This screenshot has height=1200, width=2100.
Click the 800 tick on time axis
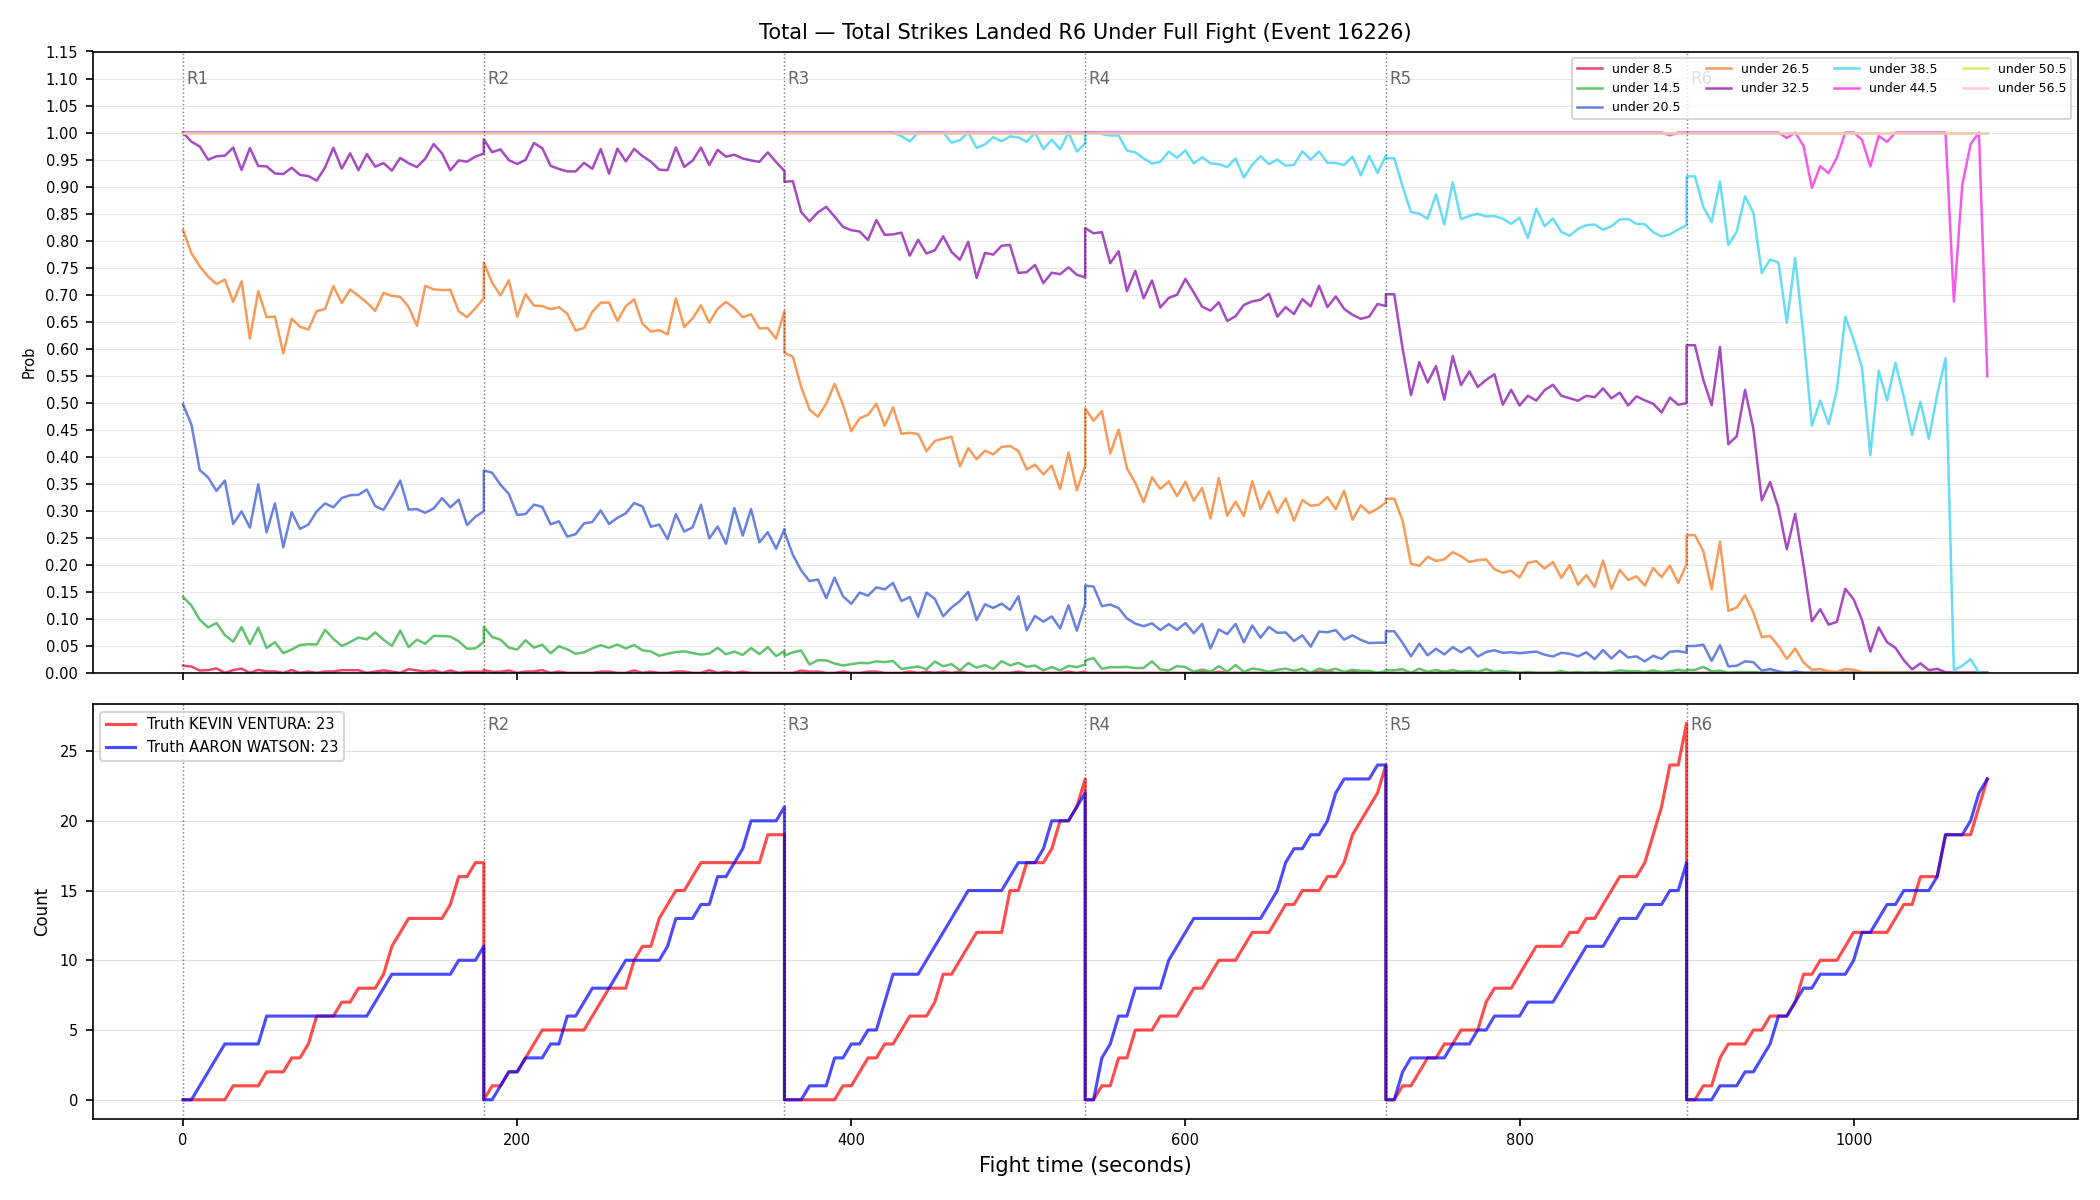point(1519,1139)
